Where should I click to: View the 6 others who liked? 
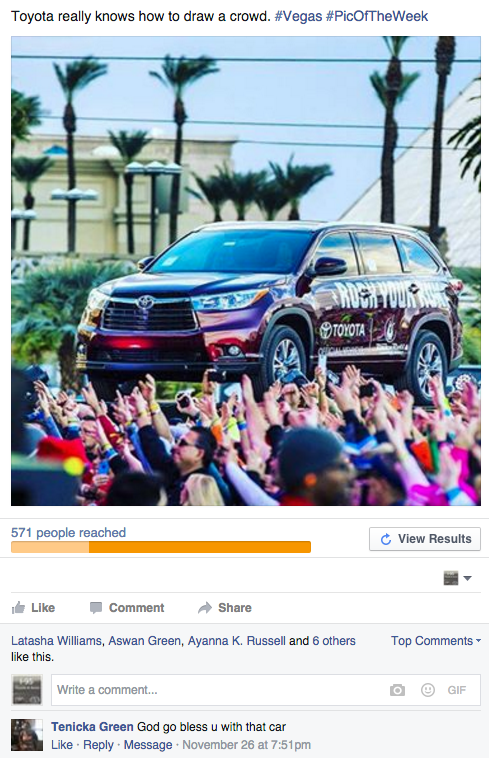[334, 641]
